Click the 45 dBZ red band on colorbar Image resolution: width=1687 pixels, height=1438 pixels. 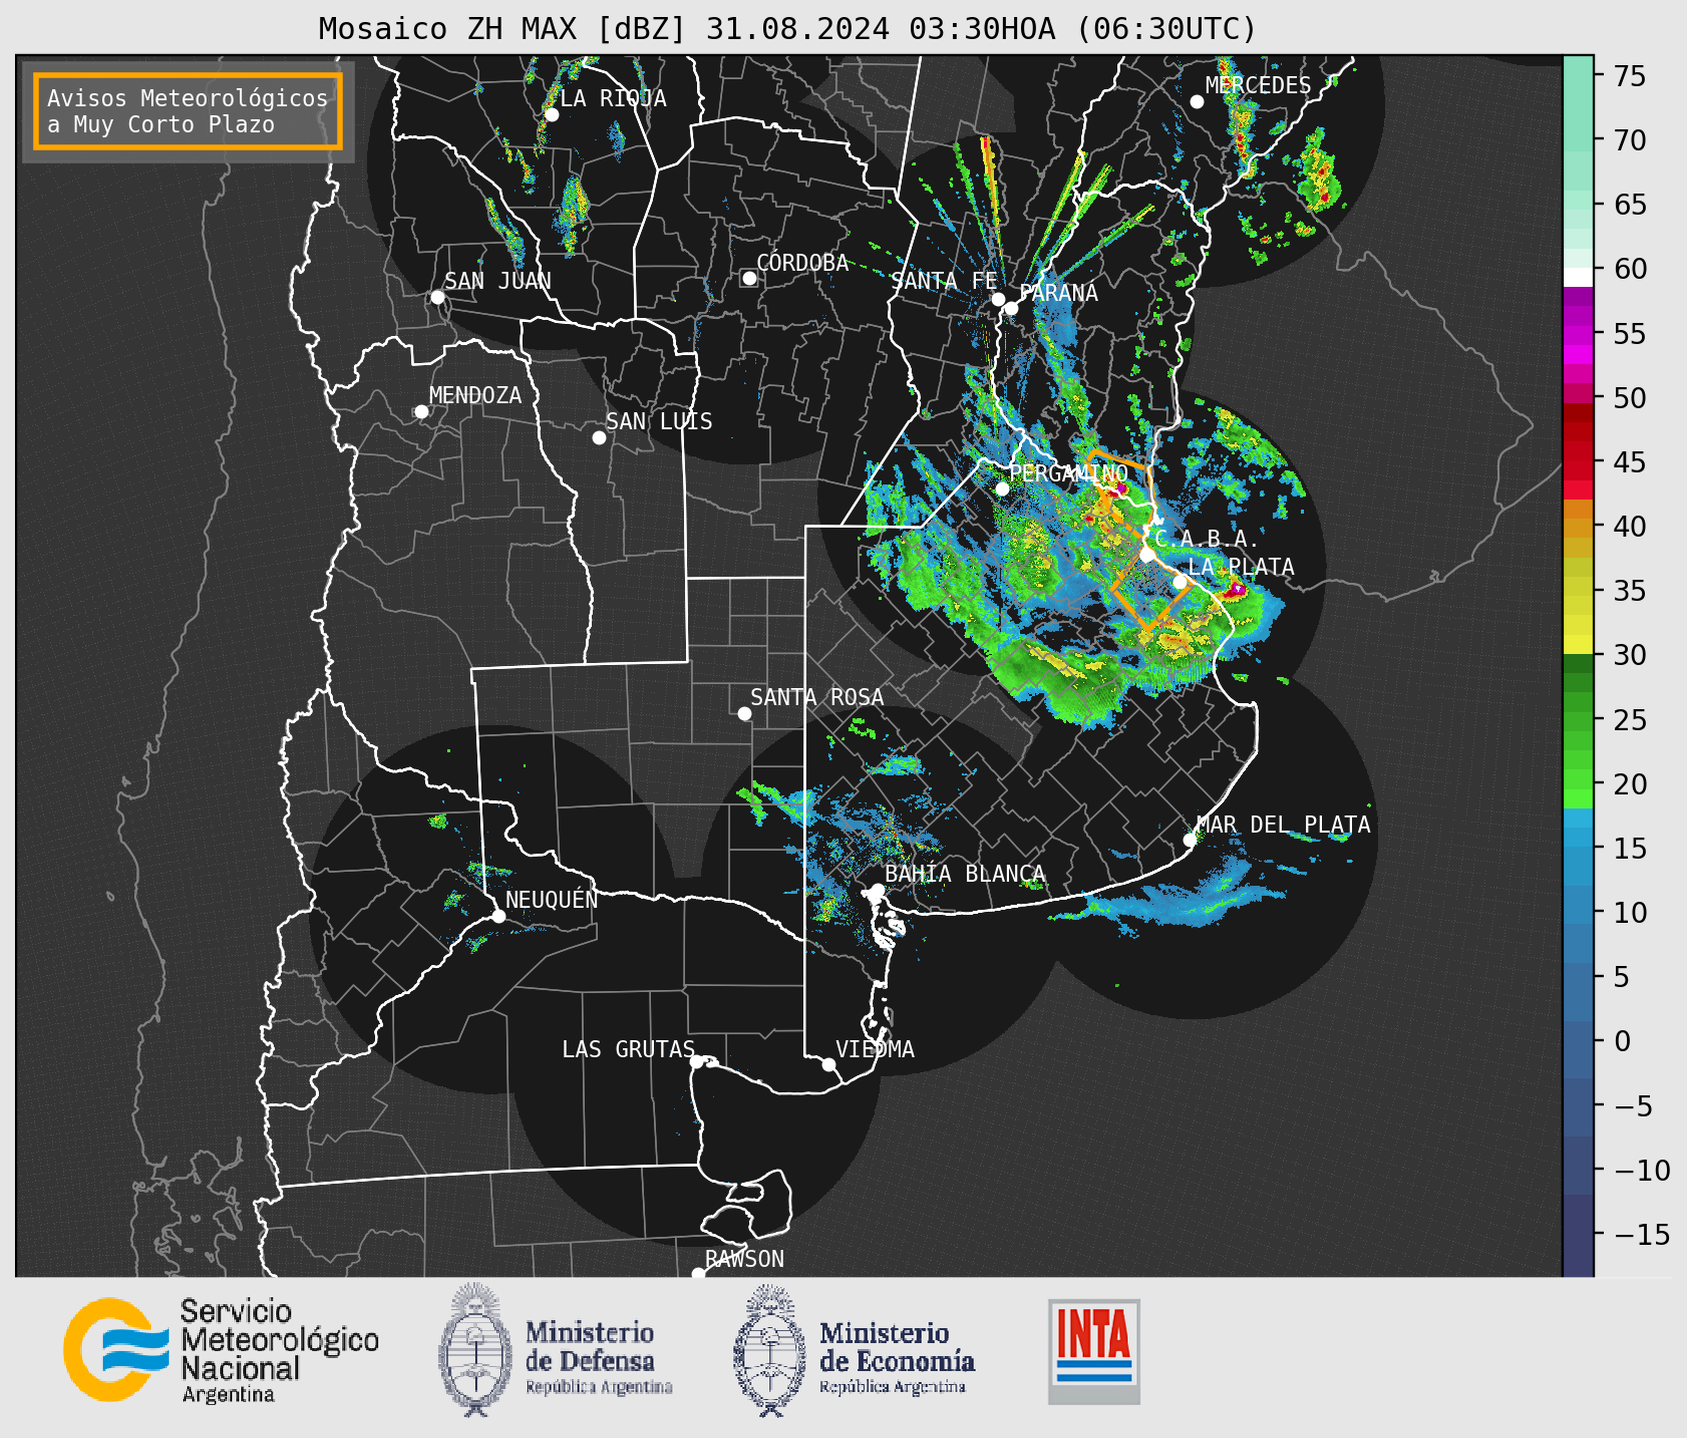point(1578,462)
